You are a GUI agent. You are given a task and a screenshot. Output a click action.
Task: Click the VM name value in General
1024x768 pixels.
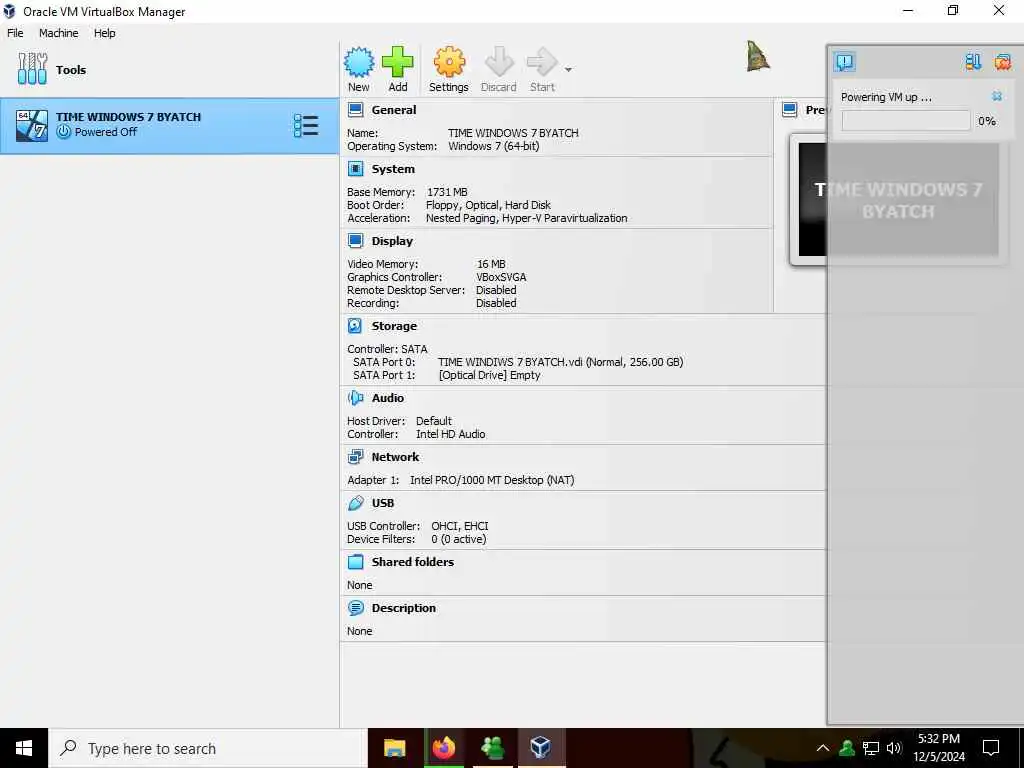[x=513, y=133]
